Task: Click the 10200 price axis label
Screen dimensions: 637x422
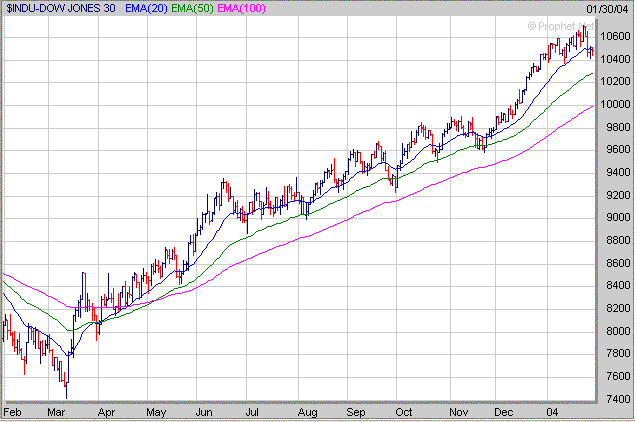Action: [x=615, y=81]
